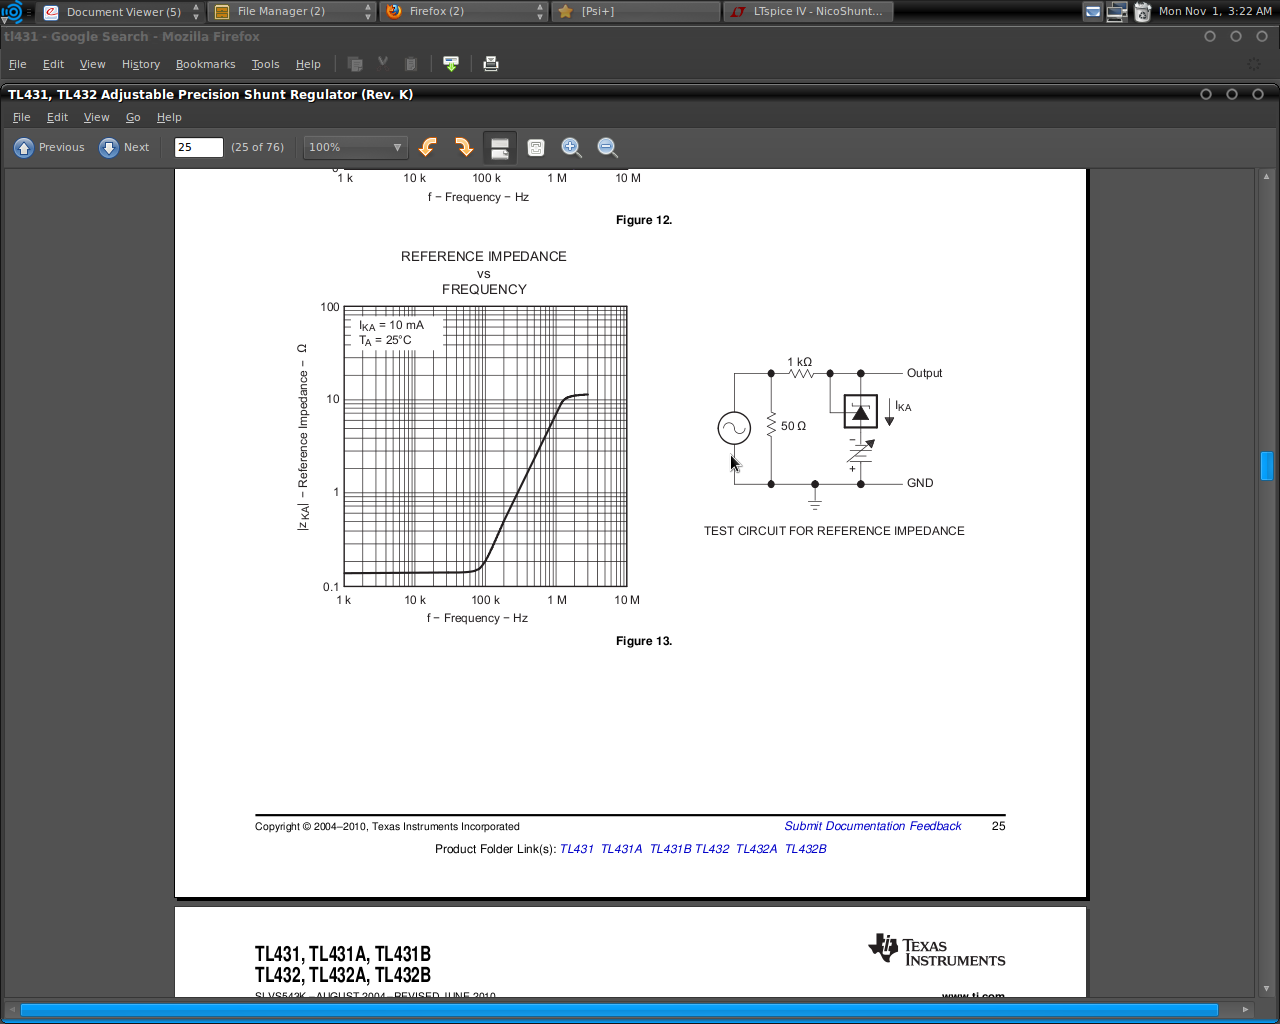The image size is (1280, 1024).
Task: Click the Firefox paste toolbar icon
Action: click(410, 64)
